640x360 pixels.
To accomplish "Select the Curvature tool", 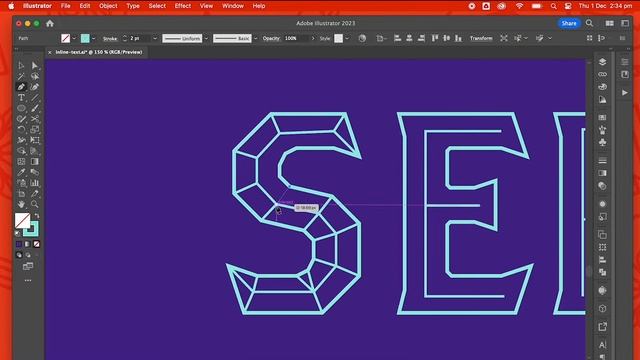I will click(35, 87).
